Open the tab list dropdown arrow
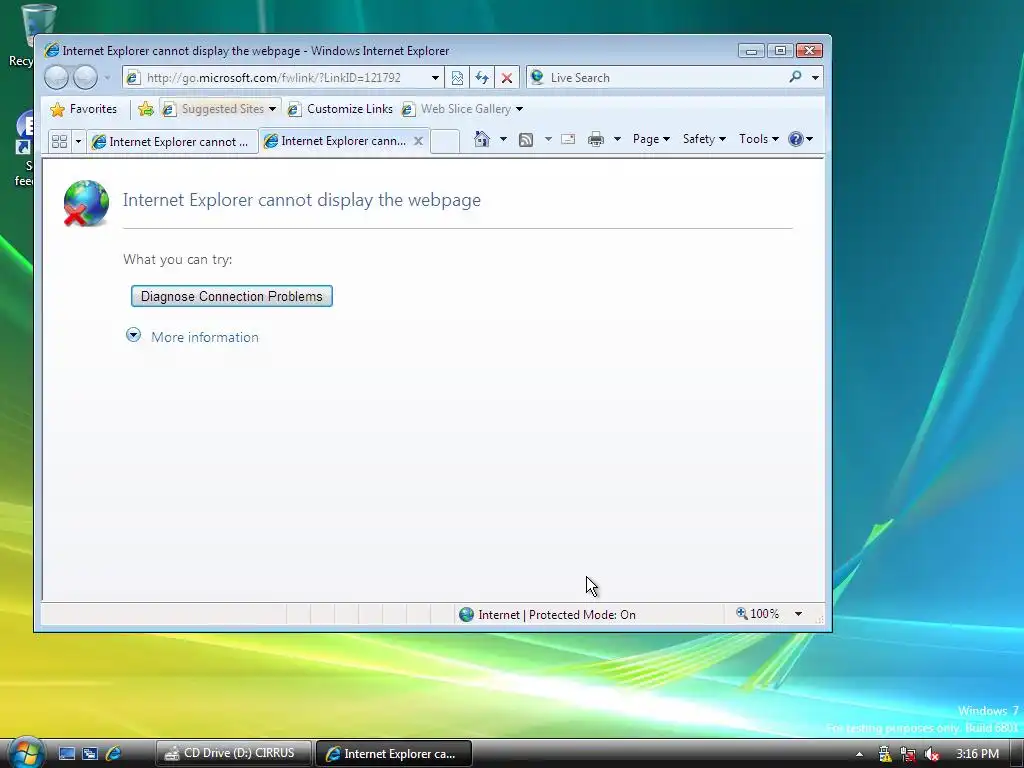 pyautogui.click(x=78, y=141)
